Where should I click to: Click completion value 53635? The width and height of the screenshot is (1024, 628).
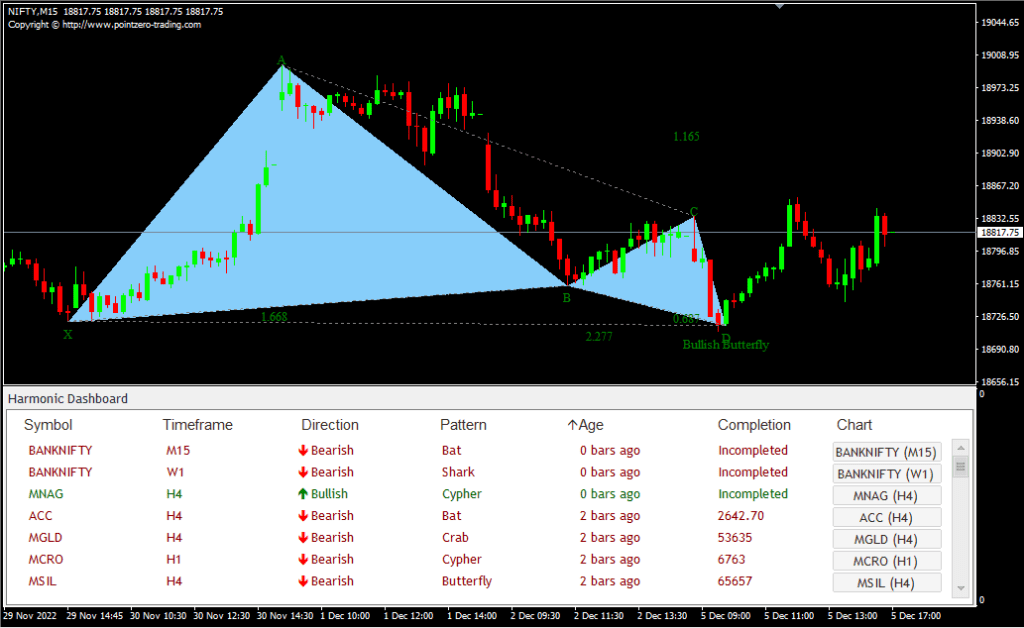click(735, 538)
